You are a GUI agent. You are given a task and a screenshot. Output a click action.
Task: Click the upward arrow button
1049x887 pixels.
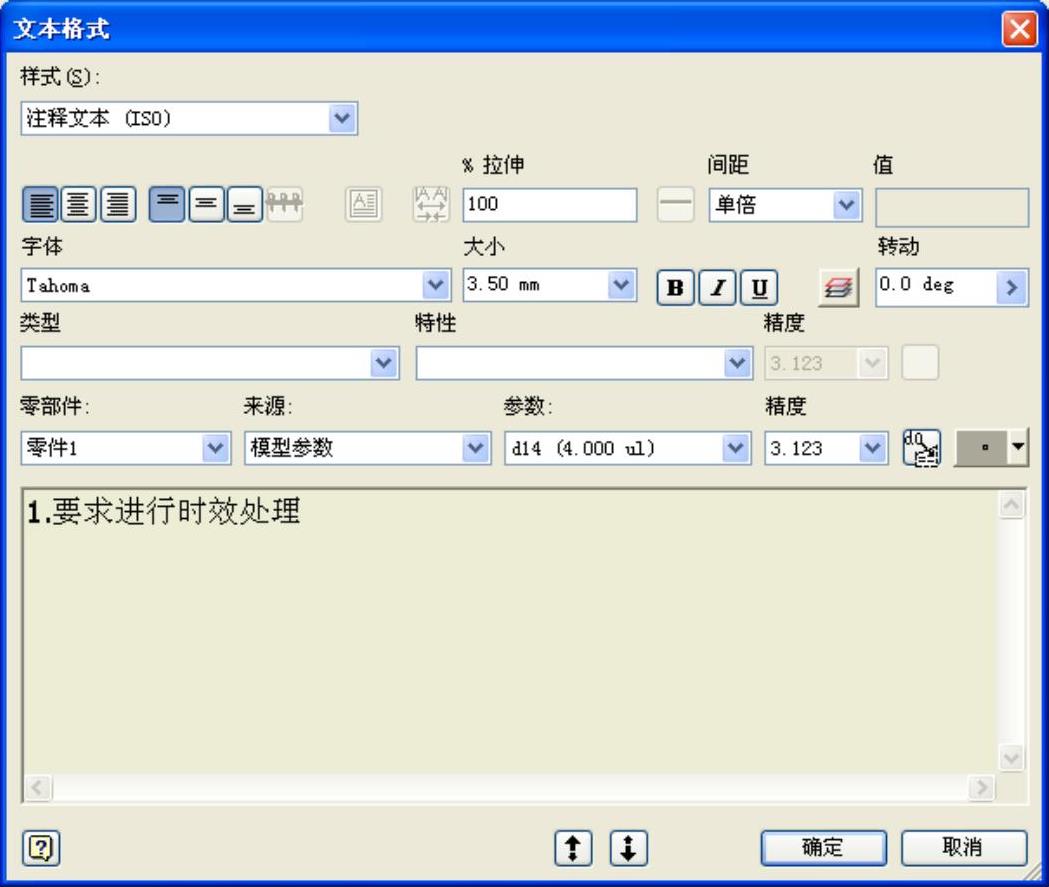pyautogui.click(x=573, y=848)
